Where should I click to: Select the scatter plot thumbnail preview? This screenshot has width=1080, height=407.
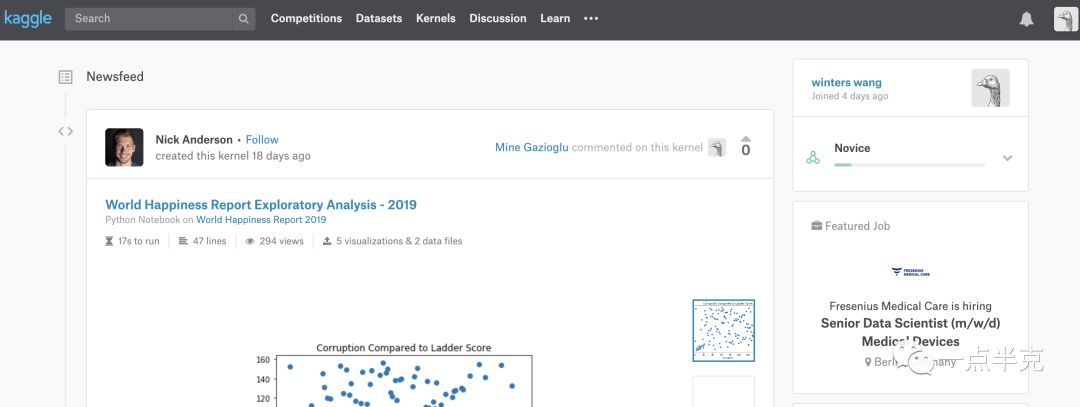pyautogui.click(x=723, y=330)
